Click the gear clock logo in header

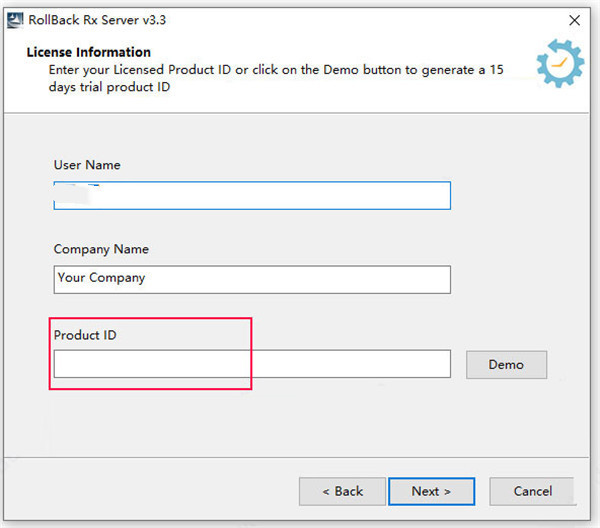click(x=560, y=64)
